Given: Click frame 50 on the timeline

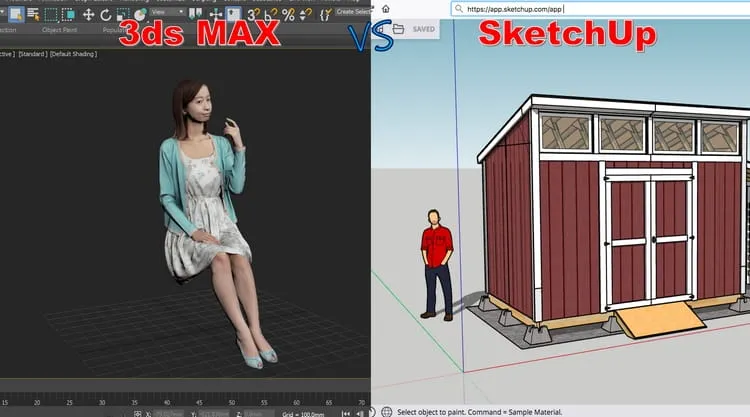Looking at the screenshot, I should click(x=232, y=403).
